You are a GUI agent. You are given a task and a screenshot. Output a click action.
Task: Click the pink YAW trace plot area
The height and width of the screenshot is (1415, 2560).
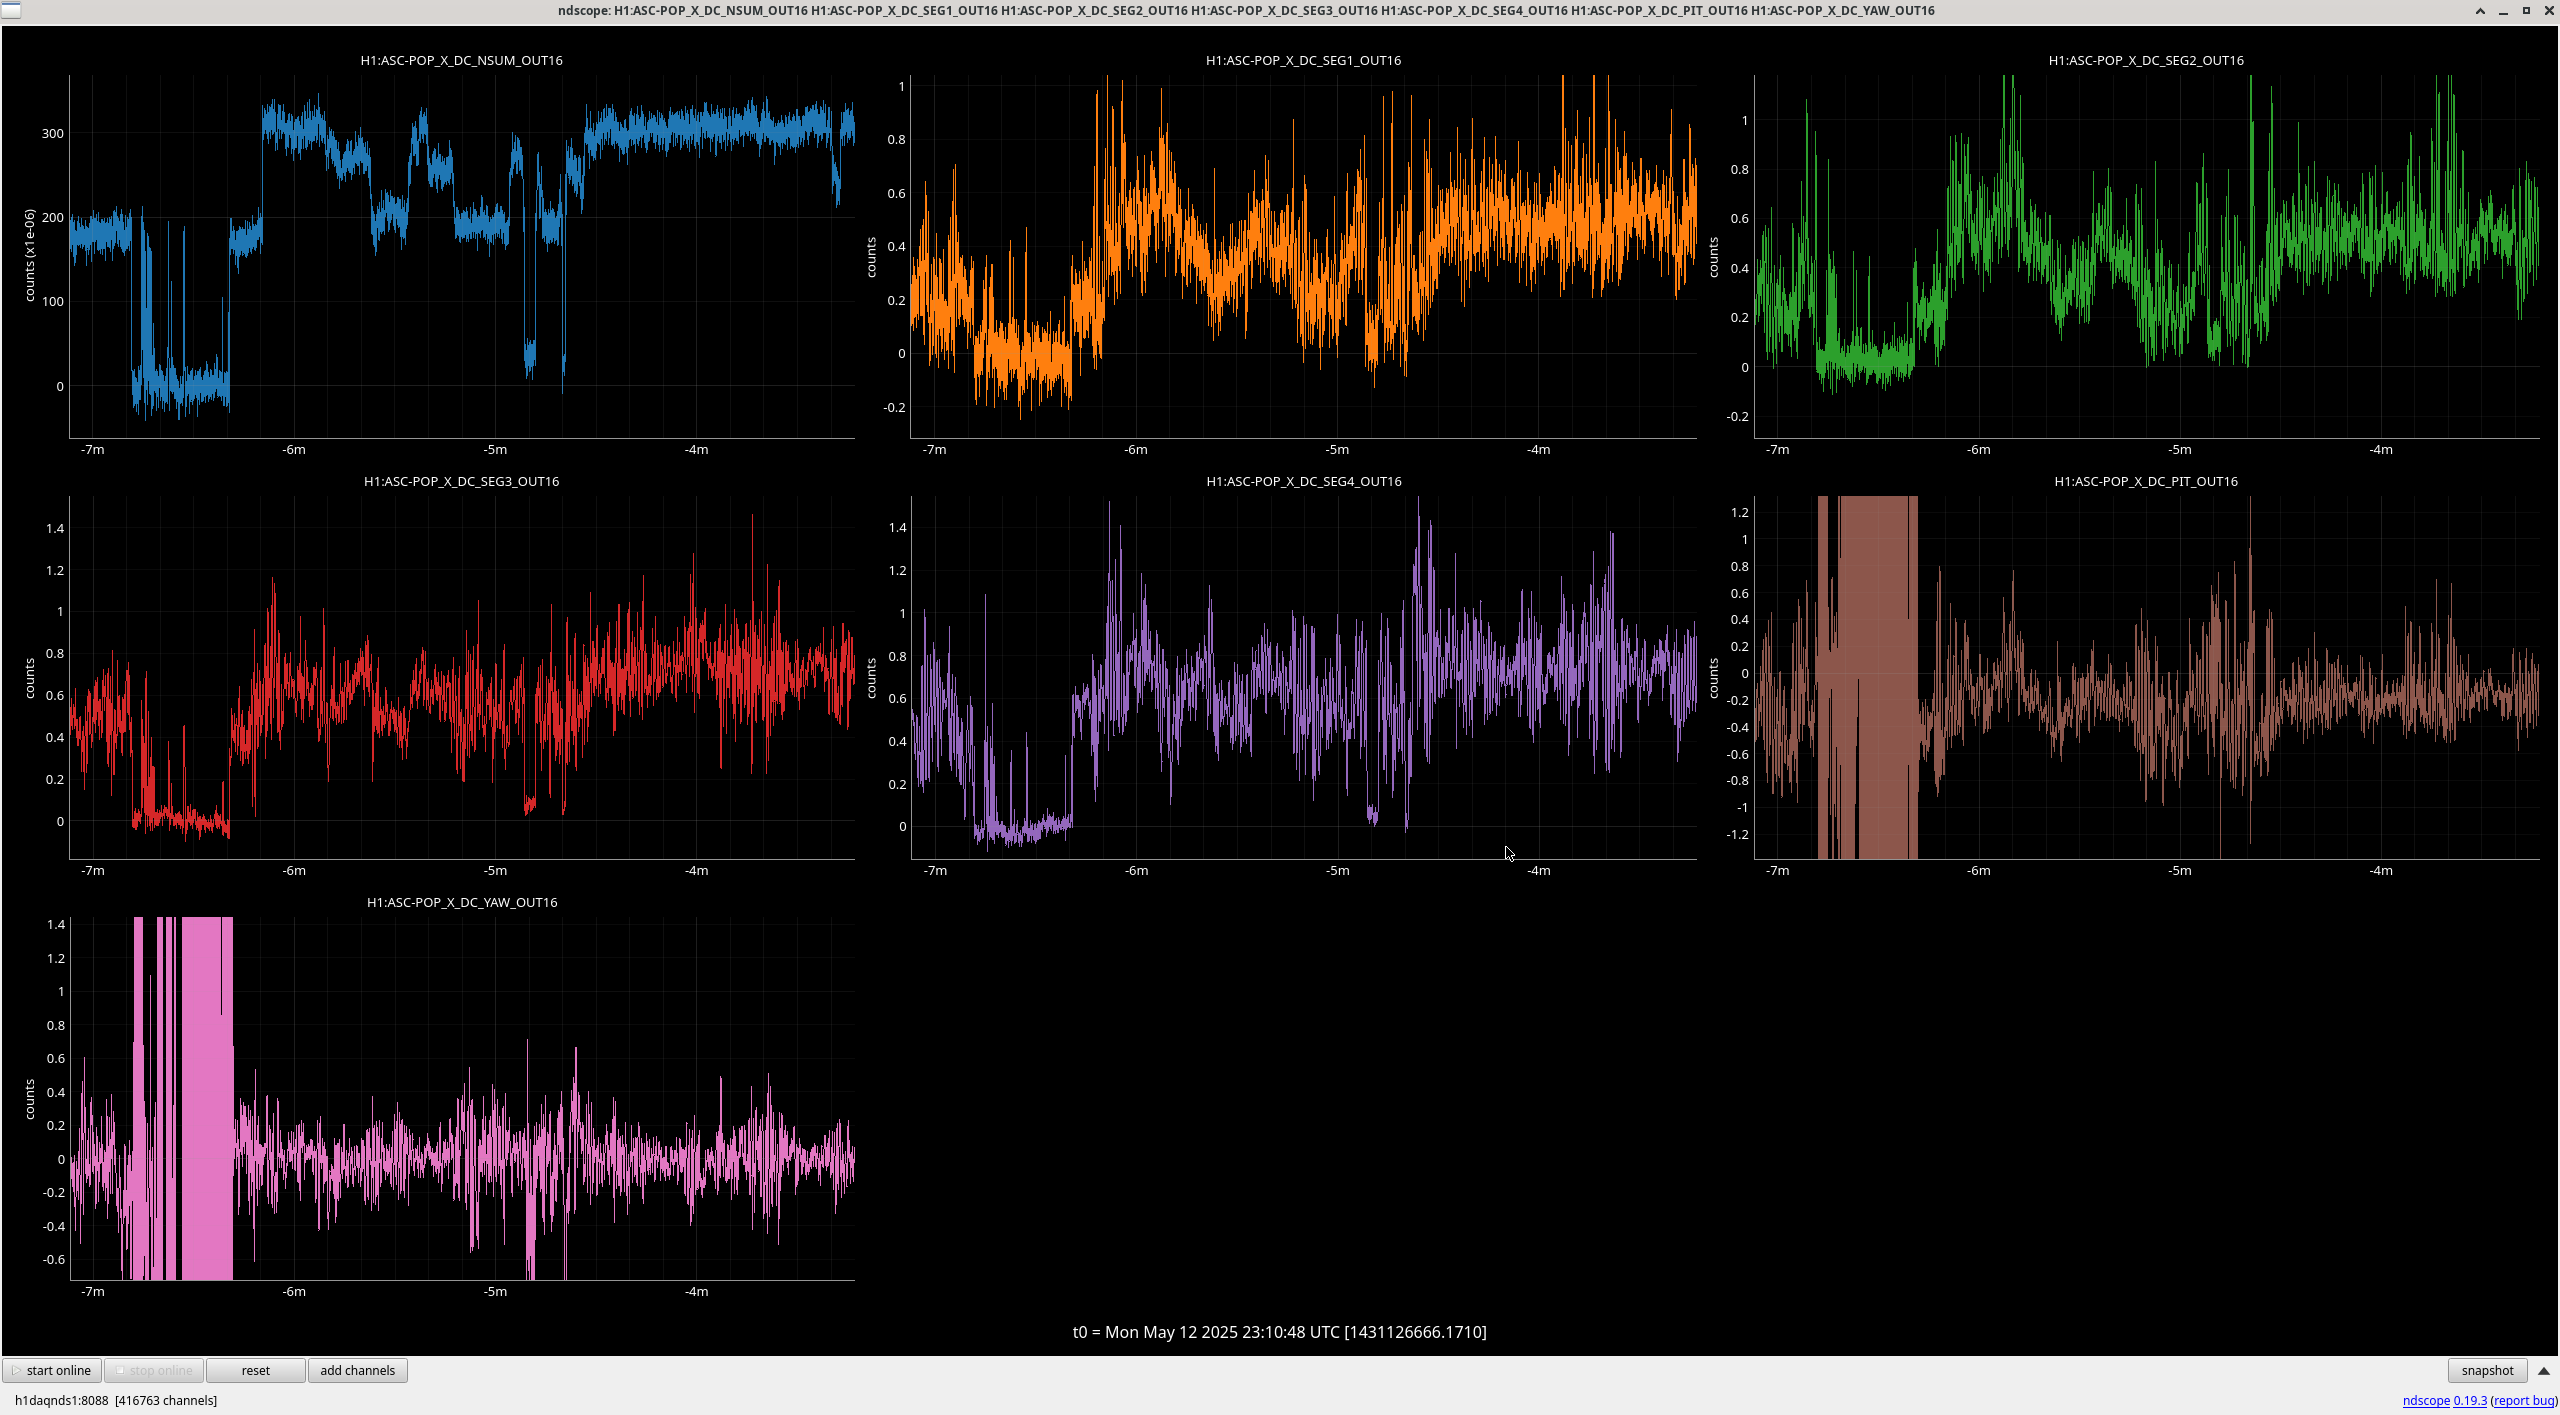tap(462, 1098)
